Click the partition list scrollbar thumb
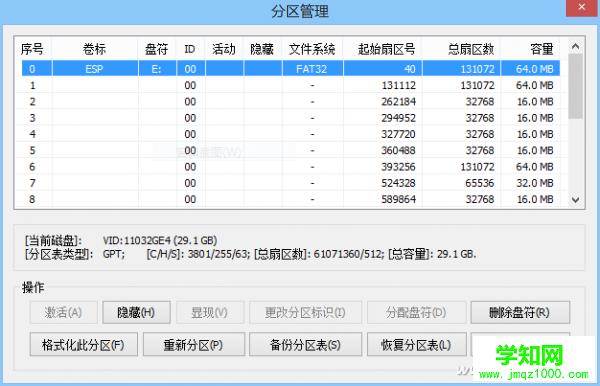 (575, 86)
